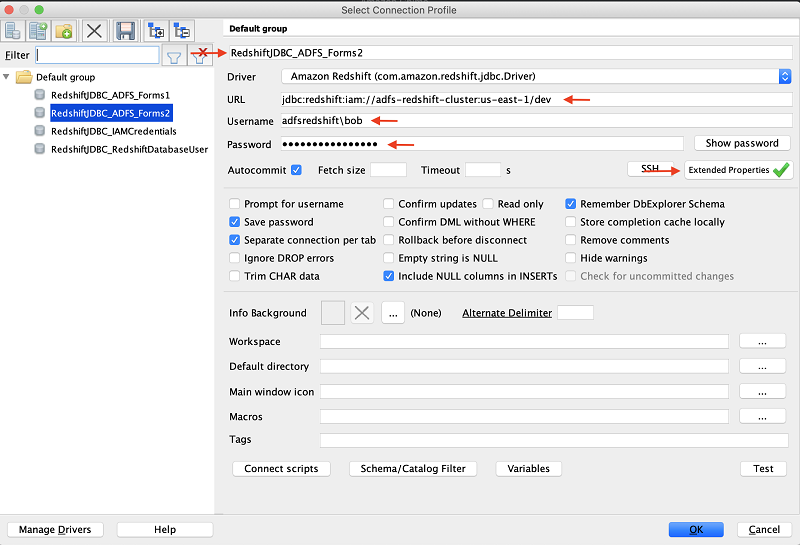This screenshot has width=800, height=545.
Task: Click the Default group folder icon
Action: click(x=24, y=77)
